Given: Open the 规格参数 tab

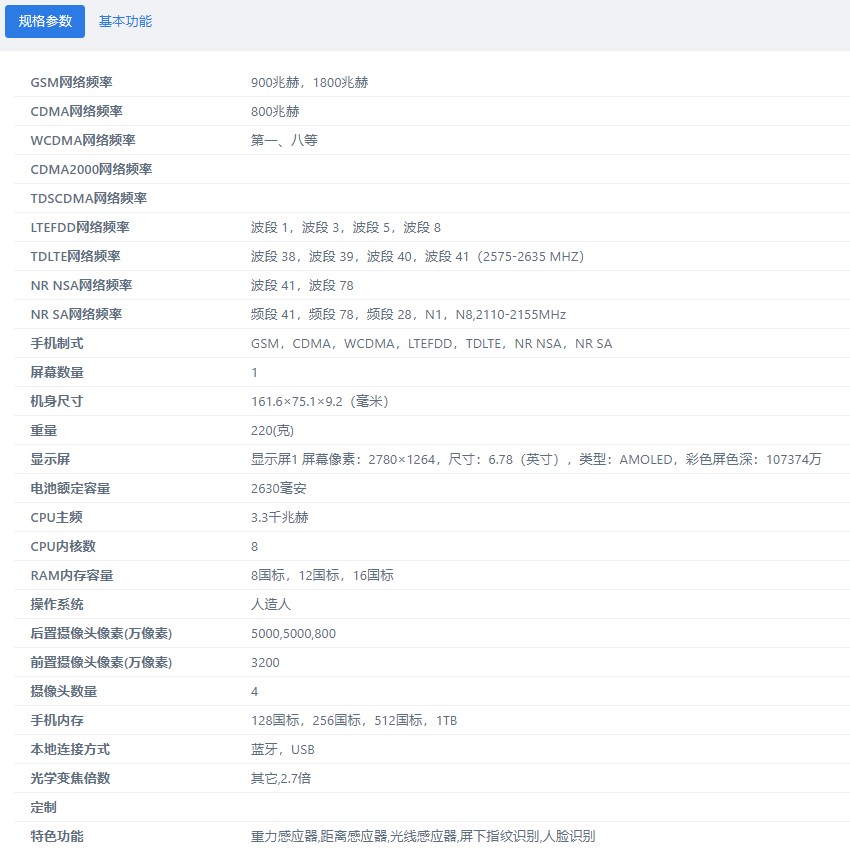Looking at the screenshot, I should pyautogui.click(x=45, y=22).
